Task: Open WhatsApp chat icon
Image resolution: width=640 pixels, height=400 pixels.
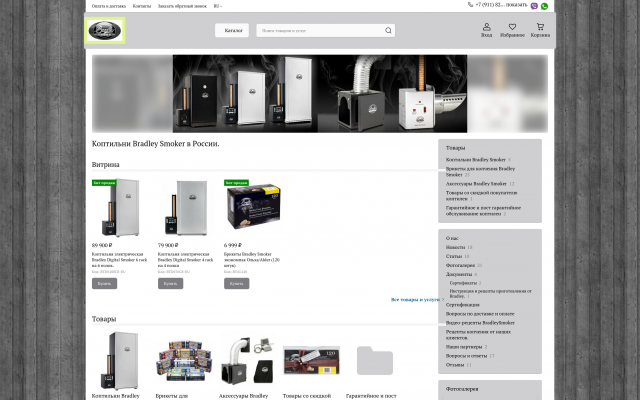Action: [x=544, y=6]
